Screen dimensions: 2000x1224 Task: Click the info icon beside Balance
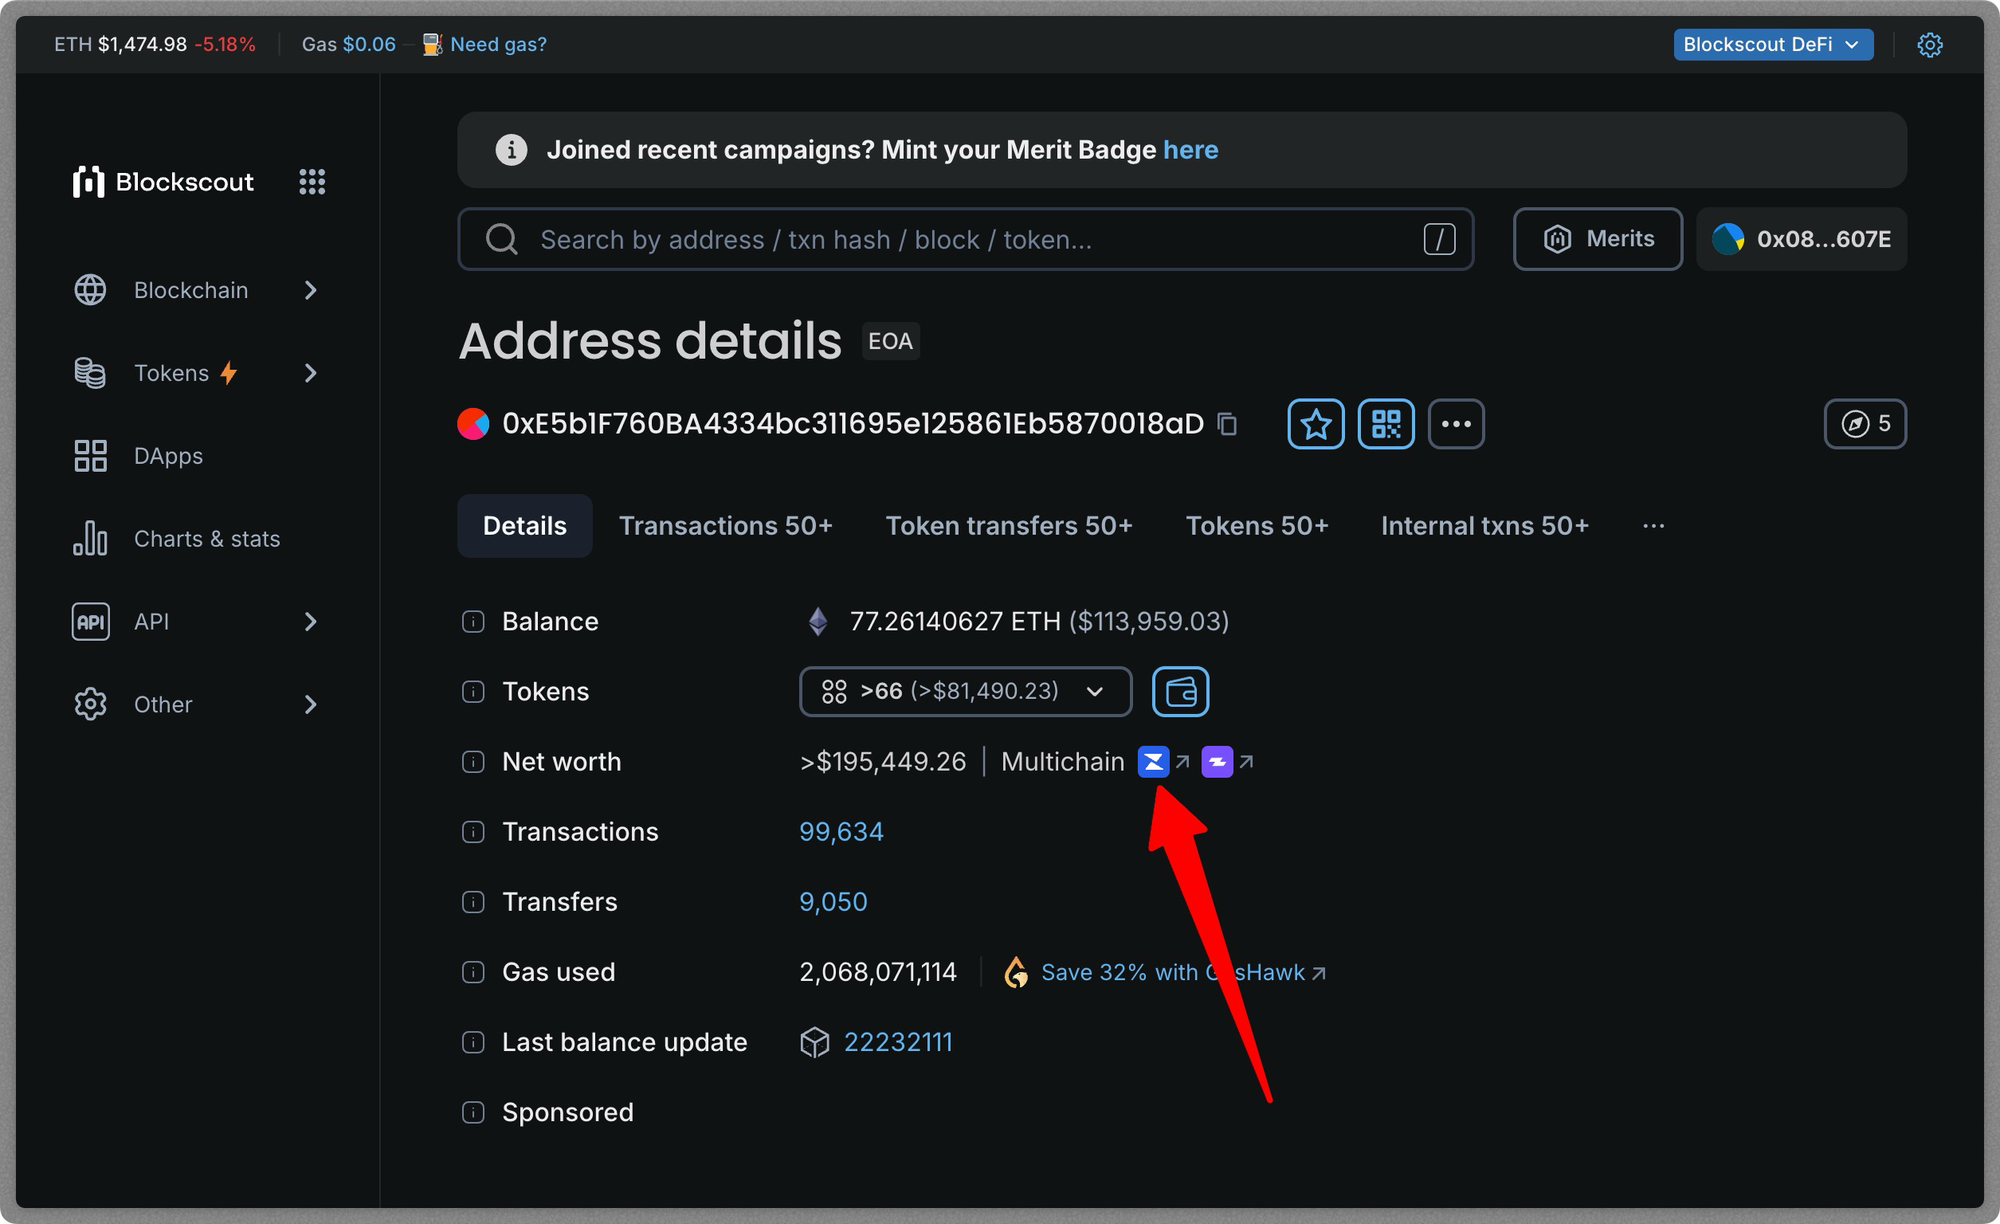click(x=473, y=622)
